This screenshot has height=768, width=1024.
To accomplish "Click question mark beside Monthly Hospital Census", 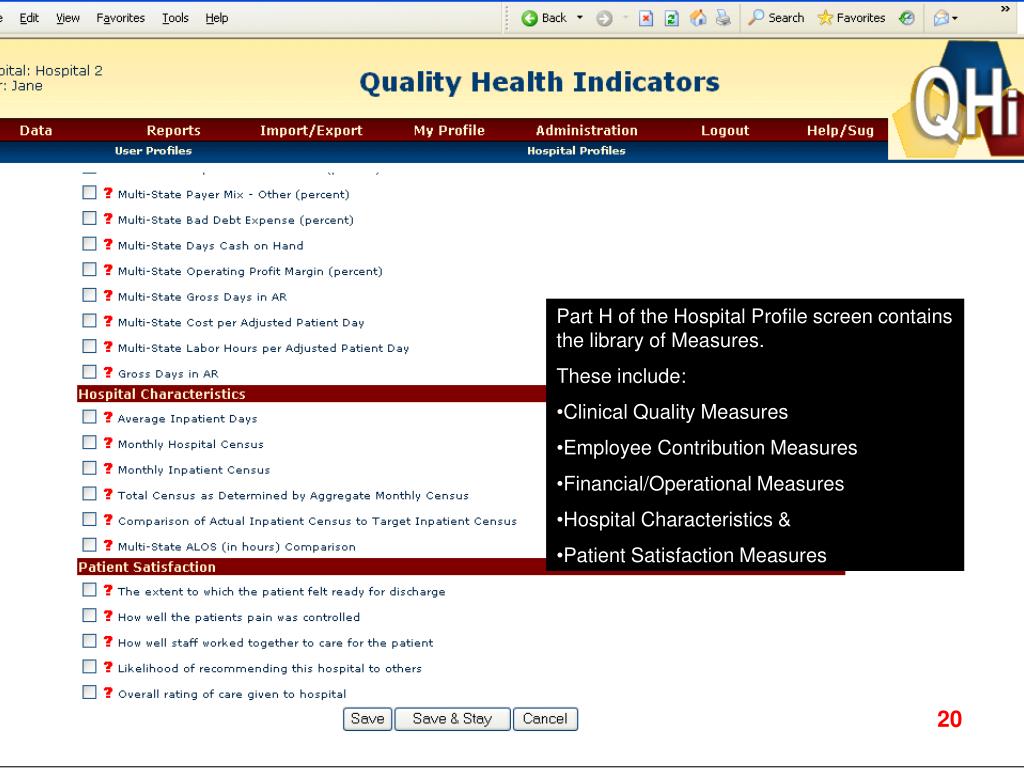I will 108,443.
